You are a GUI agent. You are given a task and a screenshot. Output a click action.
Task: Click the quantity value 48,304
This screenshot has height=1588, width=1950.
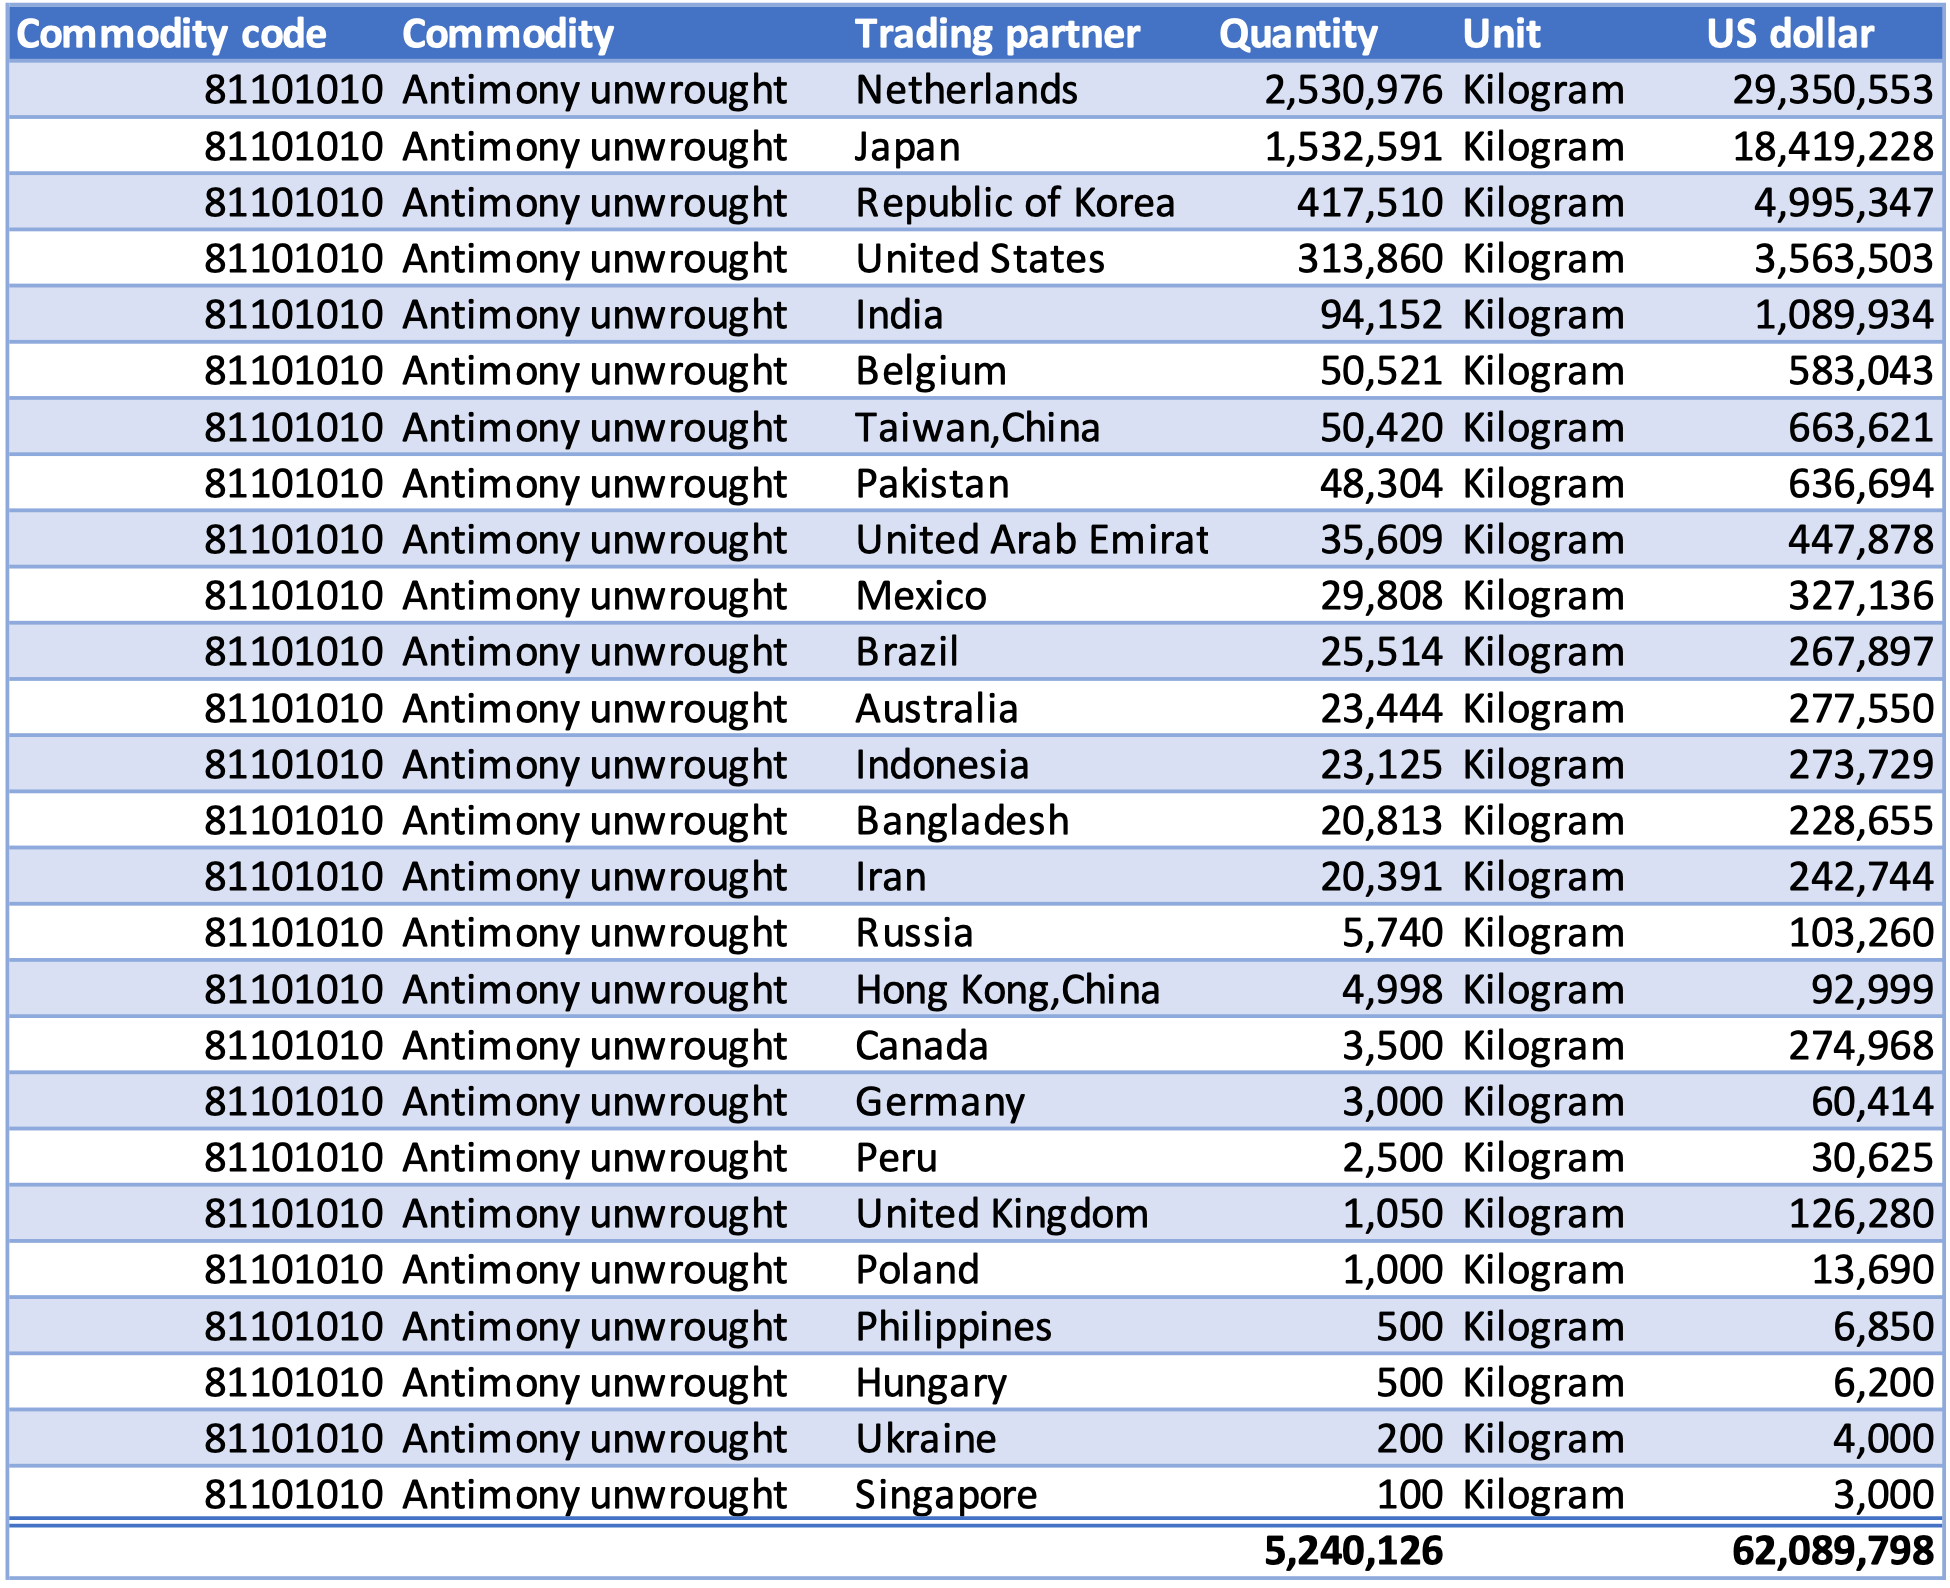pyautogui.click(x=1381, y=484)
